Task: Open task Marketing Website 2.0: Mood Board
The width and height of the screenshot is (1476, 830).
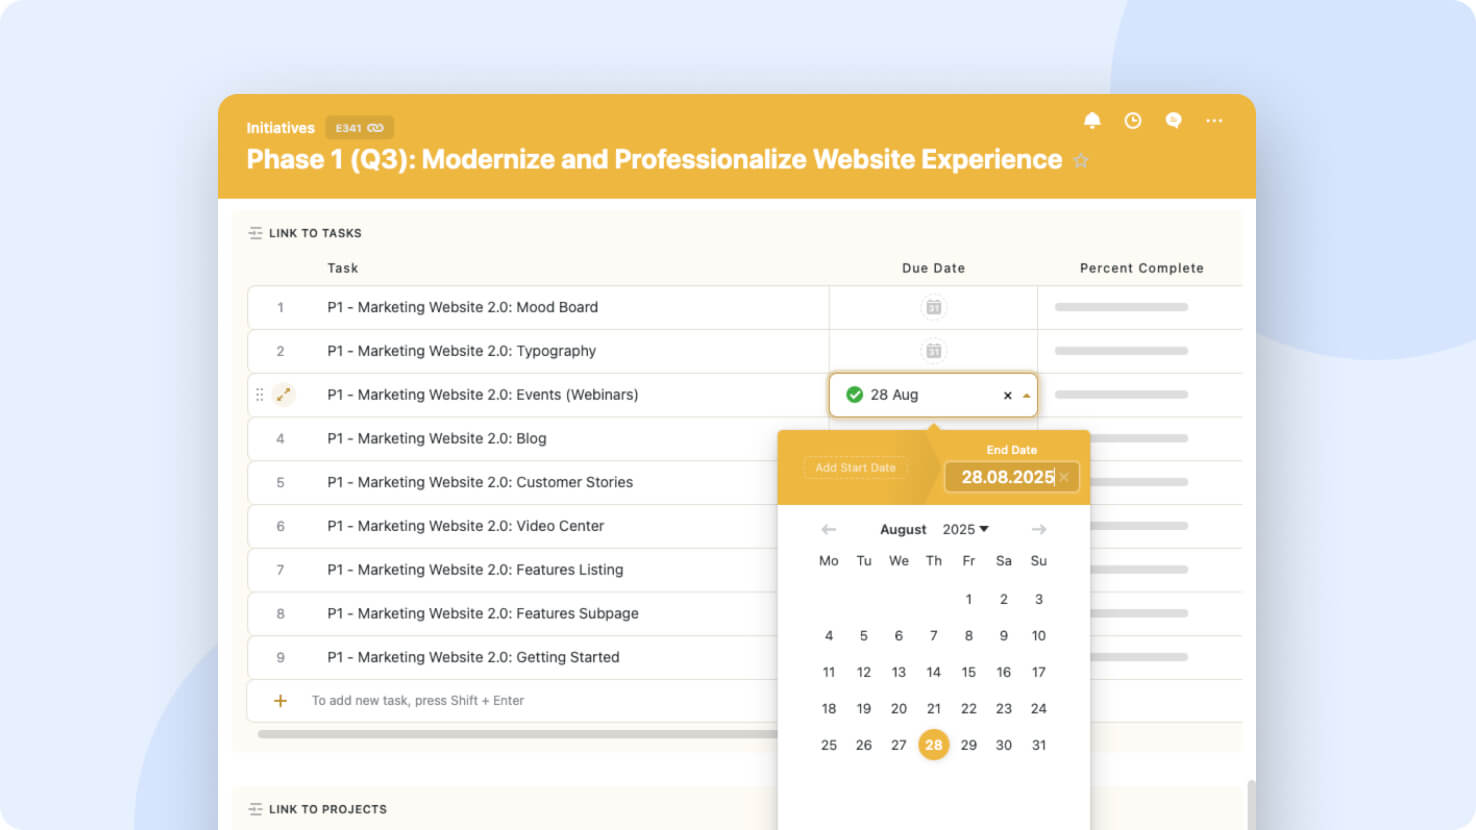Action: click(x=462, y=307)
